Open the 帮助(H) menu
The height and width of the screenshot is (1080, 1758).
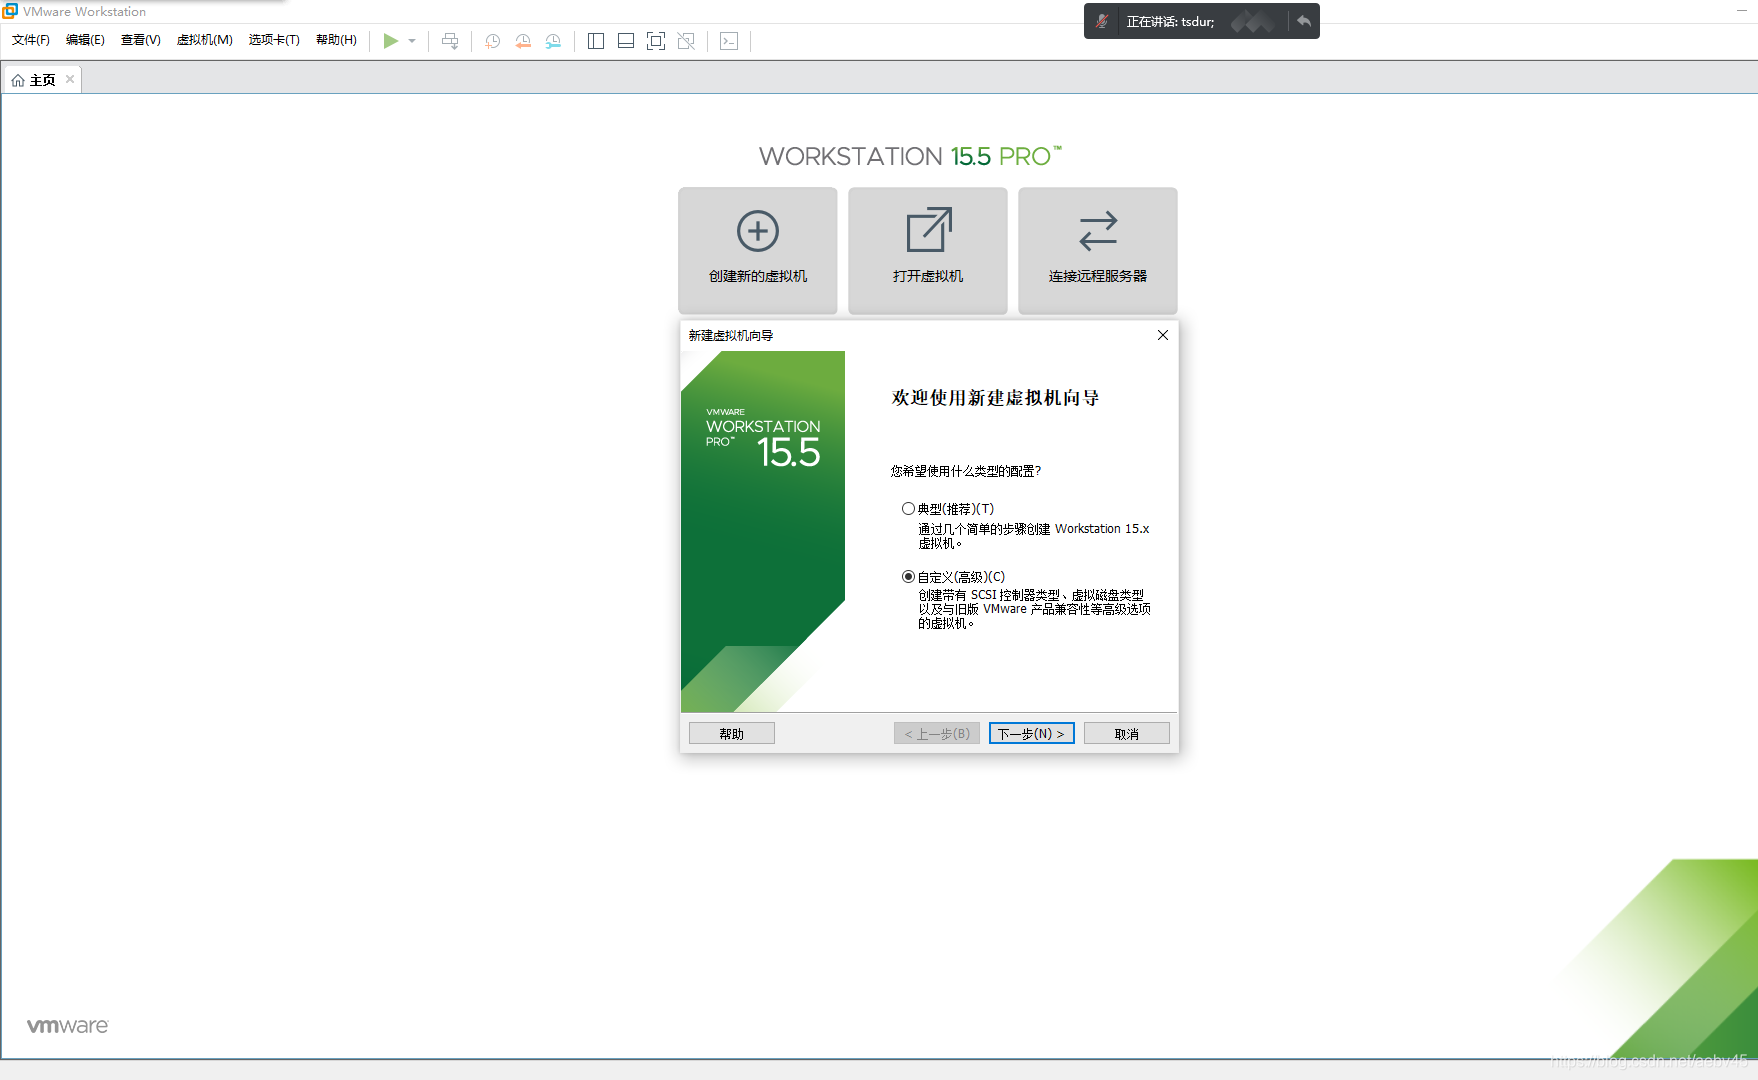pyautogui.click(x=336, y=40)
